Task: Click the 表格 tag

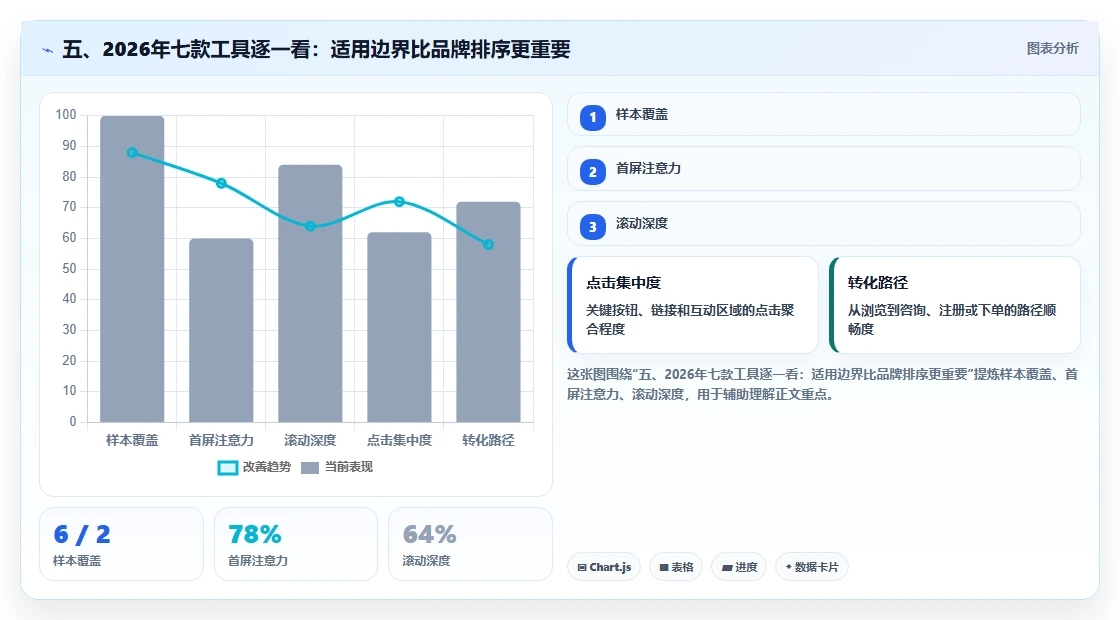Action: click(x=676, y=566)
